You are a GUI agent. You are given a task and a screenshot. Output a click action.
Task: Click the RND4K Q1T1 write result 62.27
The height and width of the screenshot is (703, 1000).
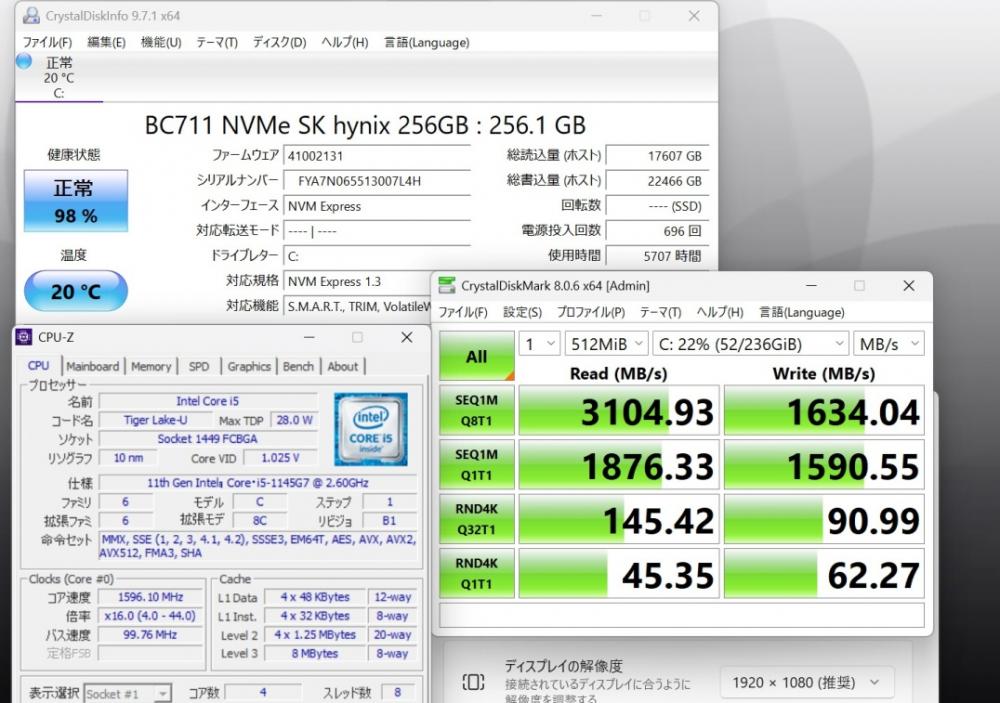point(824,574)
